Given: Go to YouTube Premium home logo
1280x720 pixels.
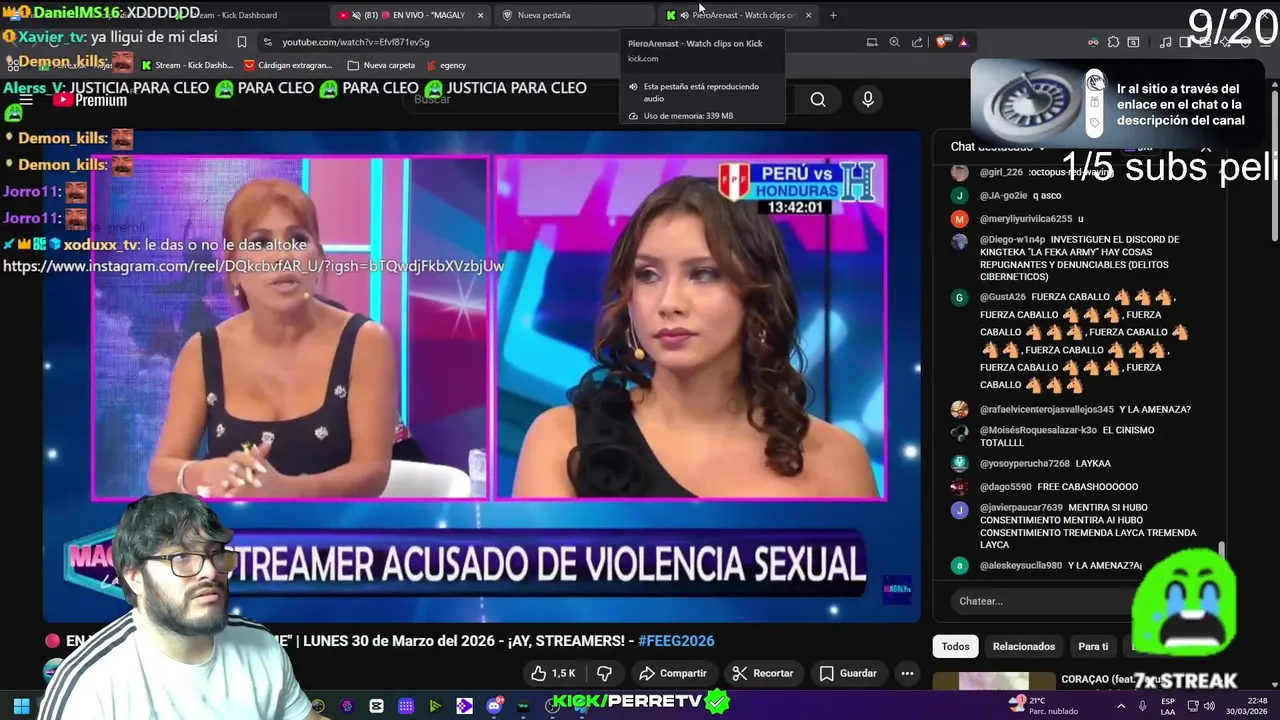Looking at the screenshot, I should 90,100.
